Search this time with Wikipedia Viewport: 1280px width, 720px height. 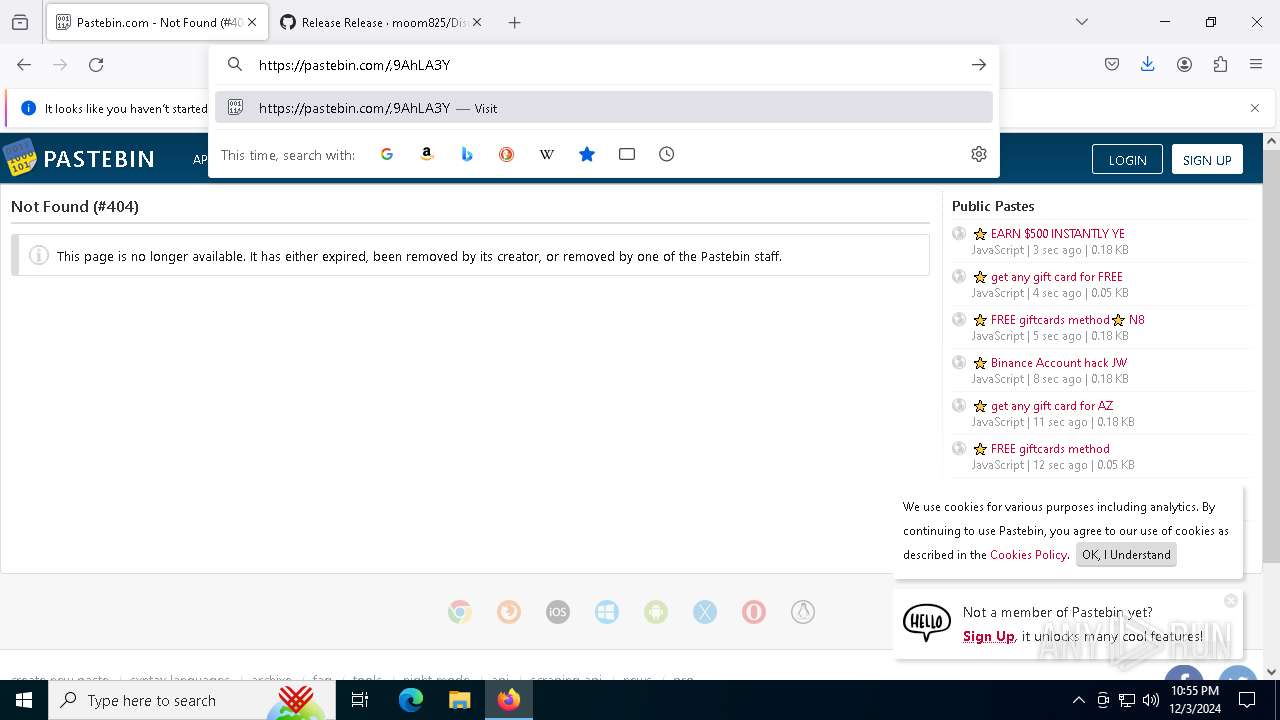coord(547,154)
